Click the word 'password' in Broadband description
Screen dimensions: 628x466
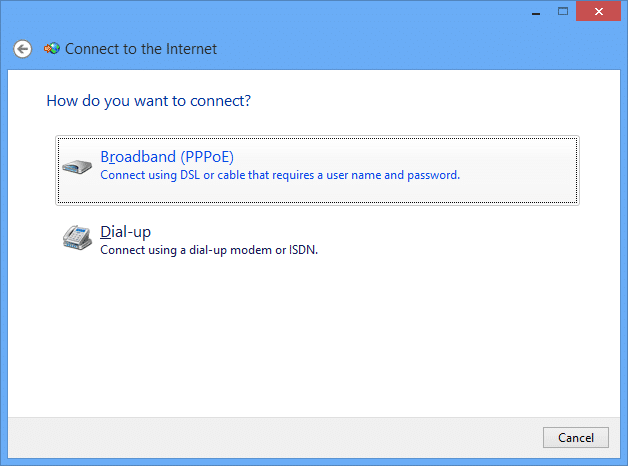[x=433, y=175]
